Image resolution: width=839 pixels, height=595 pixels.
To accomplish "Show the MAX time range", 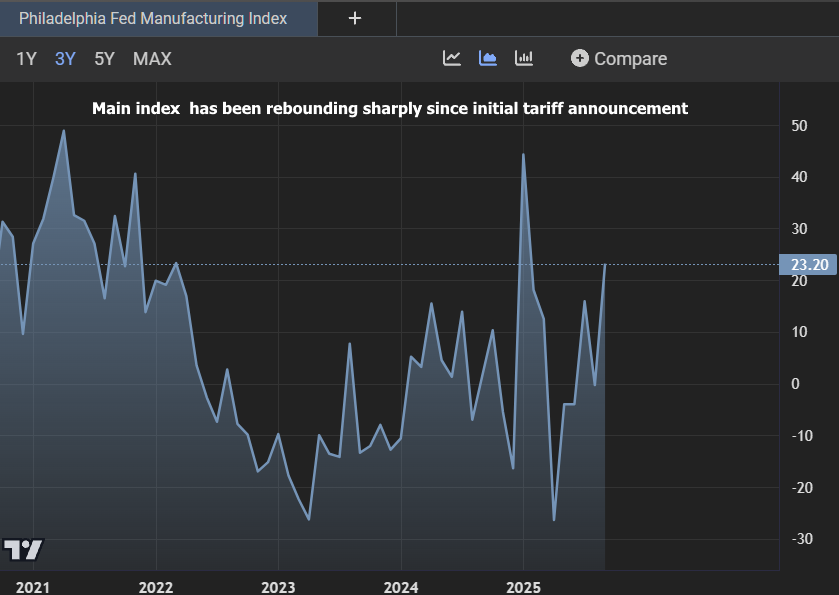I will pos(152,59).
